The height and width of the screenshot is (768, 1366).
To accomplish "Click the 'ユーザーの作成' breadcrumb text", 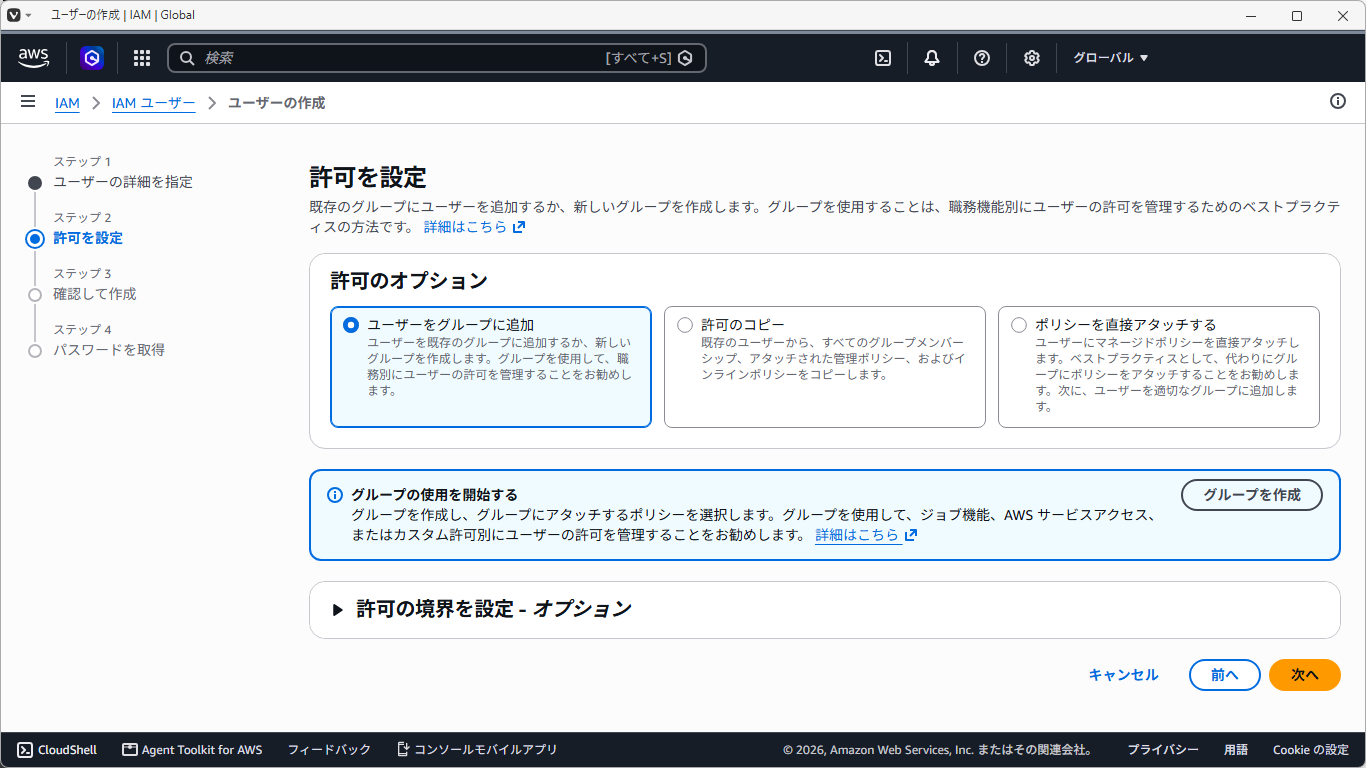I will pos(276,103).
